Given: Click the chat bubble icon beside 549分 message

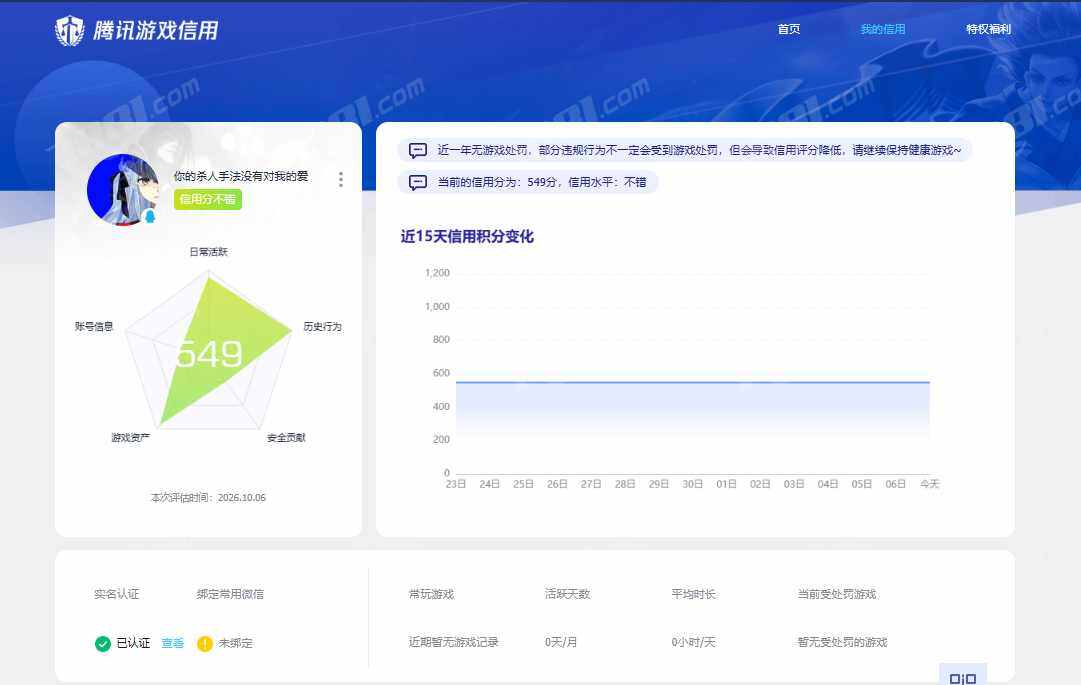Looking at the screenshot, I should (x=418, y=183).
